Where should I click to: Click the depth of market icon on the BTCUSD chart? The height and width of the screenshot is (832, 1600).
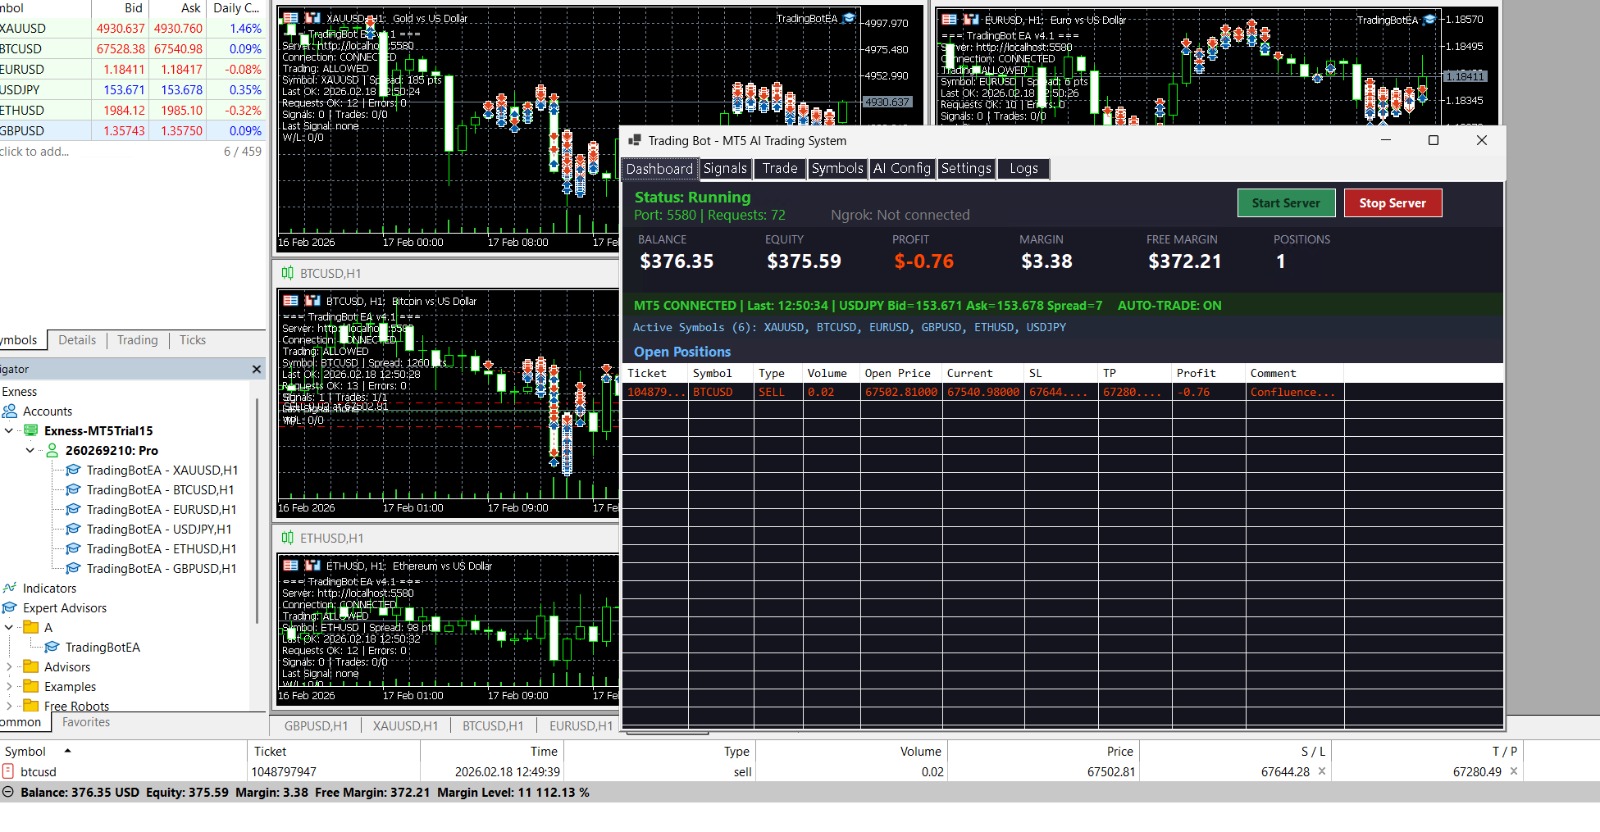[312, 301]
